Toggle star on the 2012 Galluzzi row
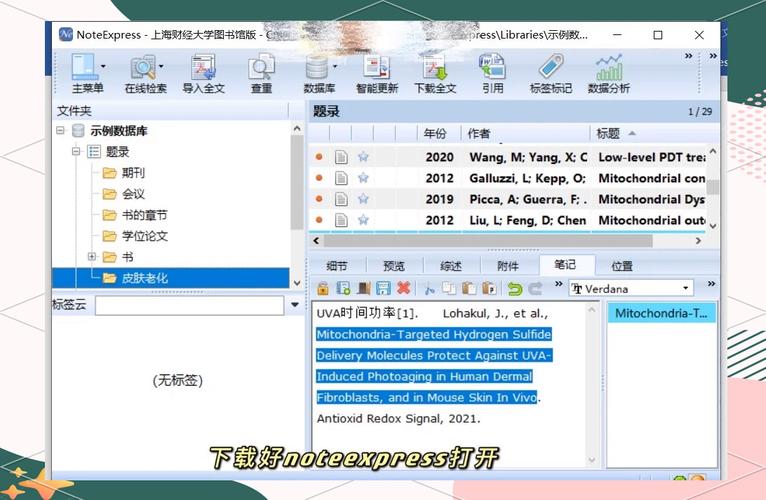The width and height of the screenshot is (766, 500). pos(363,178)
